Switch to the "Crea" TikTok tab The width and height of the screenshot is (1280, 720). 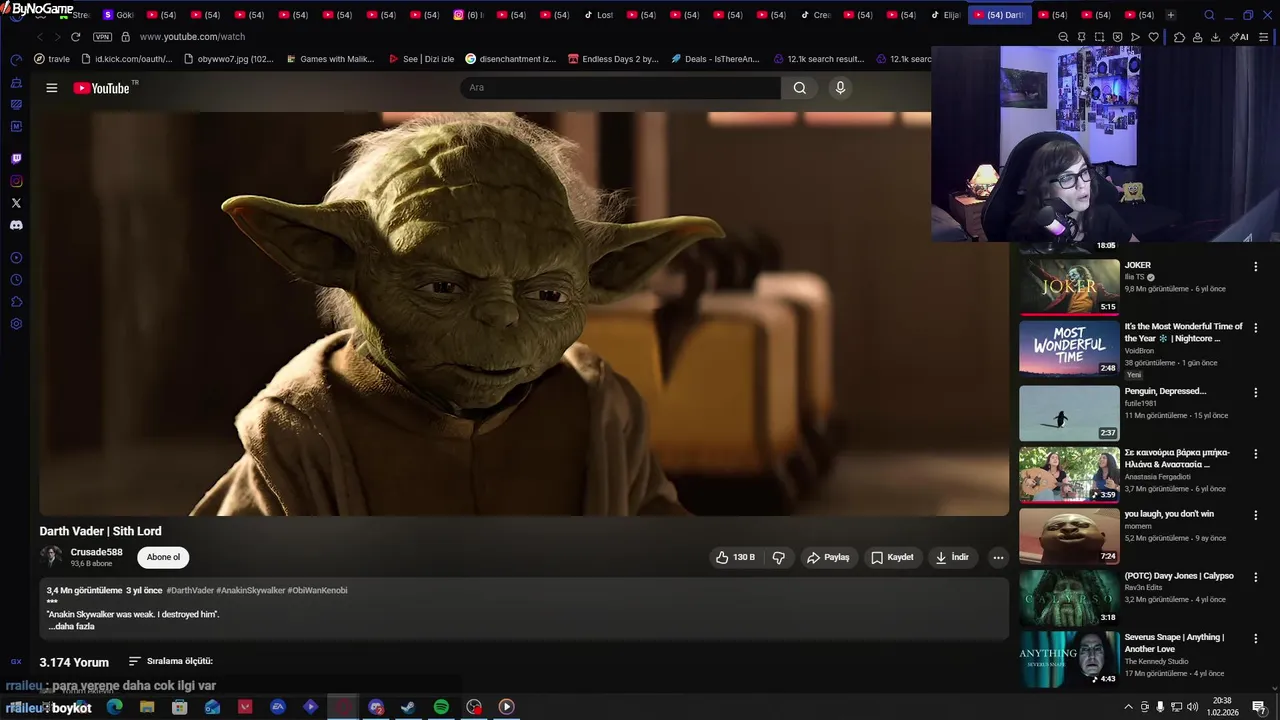816,15
